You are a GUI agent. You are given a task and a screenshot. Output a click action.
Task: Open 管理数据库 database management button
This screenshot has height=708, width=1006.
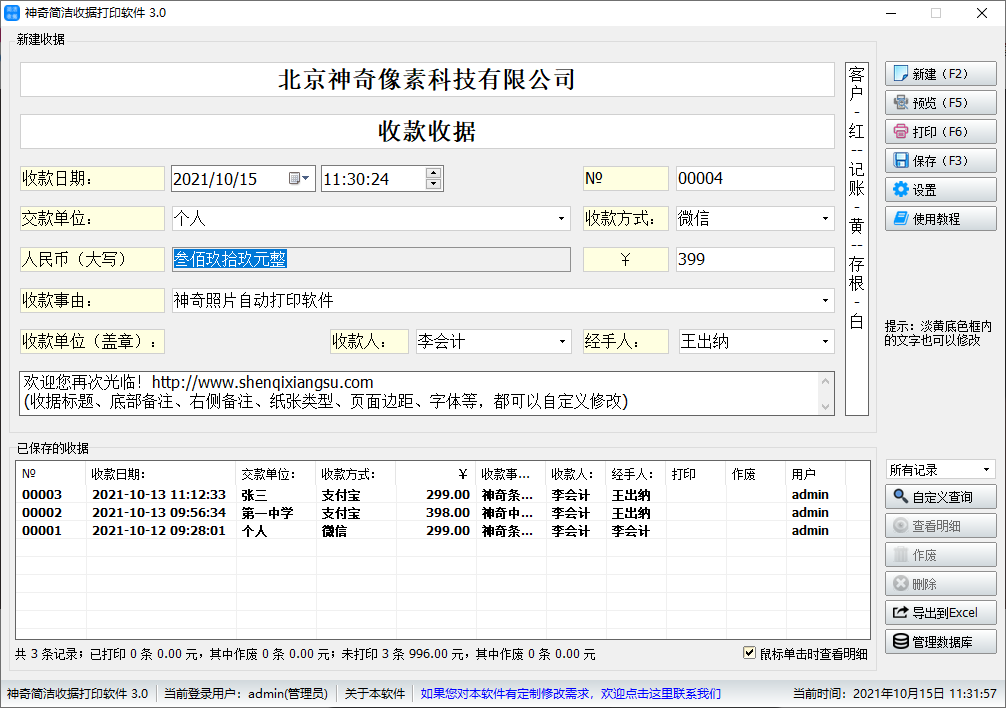(x=941, y=641)
